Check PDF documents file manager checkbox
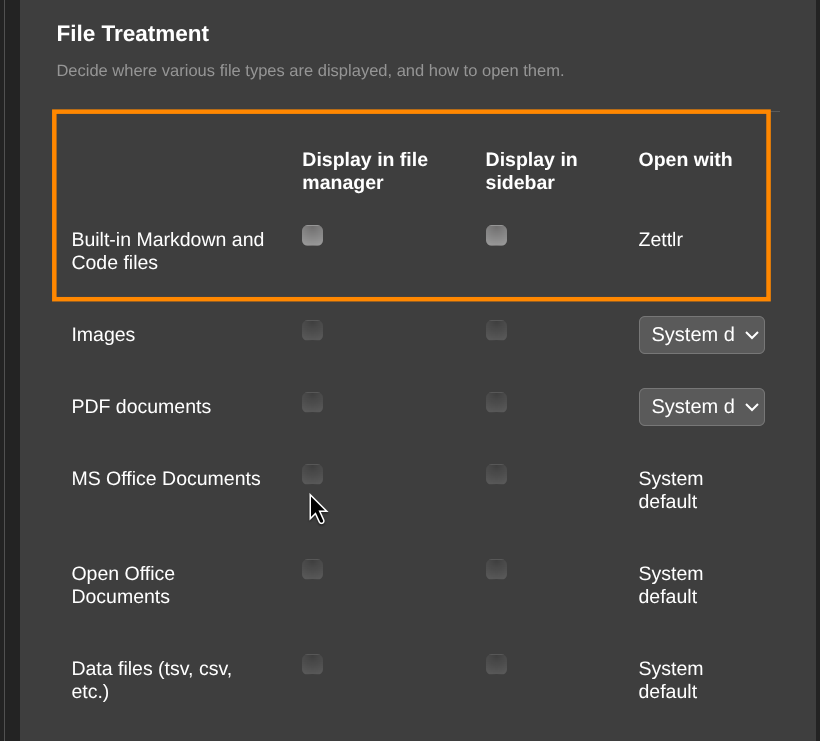Image resolution: width=820 pixels, height=741 pixels. click(x=313, y=402)
